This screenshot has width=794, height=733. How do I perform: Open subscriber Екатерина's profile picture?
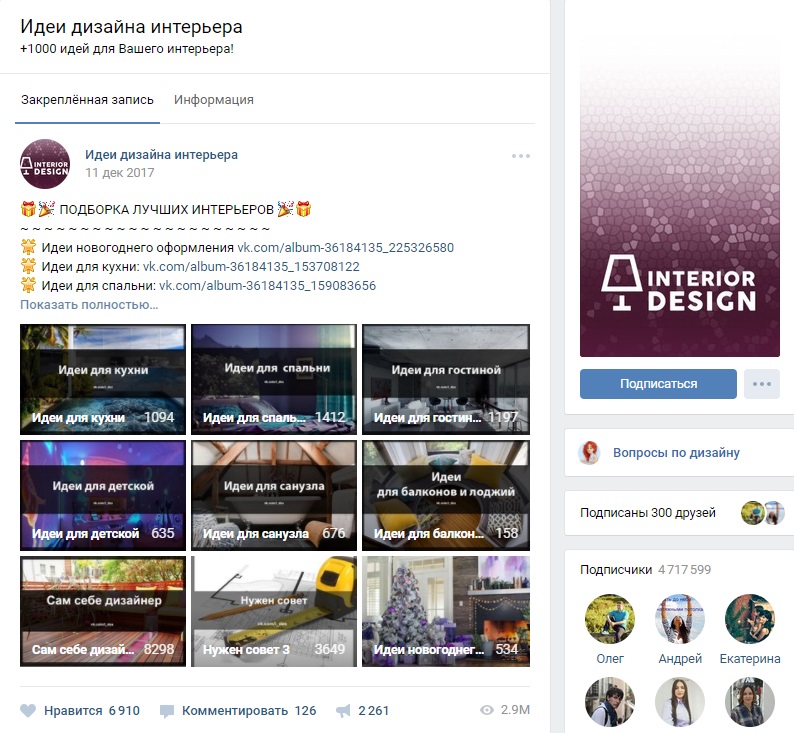click(749, 619)
